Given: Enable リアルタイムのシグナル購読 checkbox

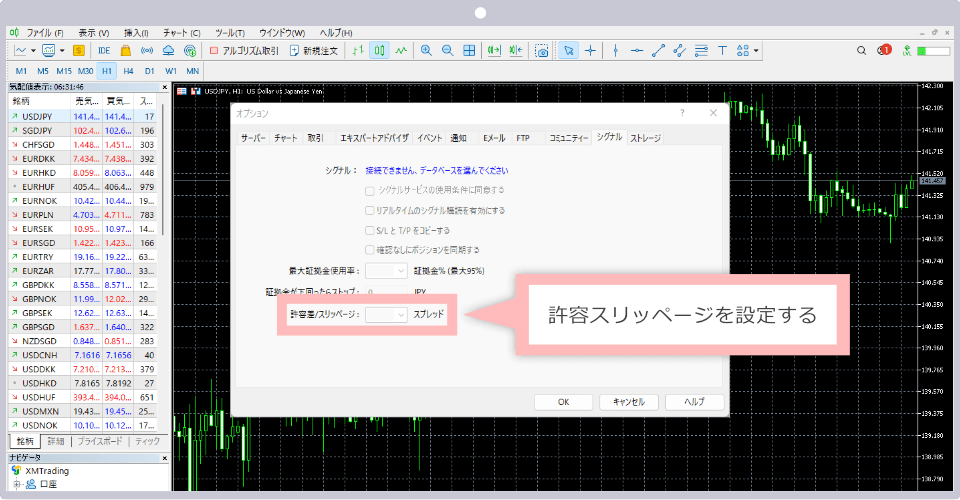Looking at the screenshot, I should [370, 210].
